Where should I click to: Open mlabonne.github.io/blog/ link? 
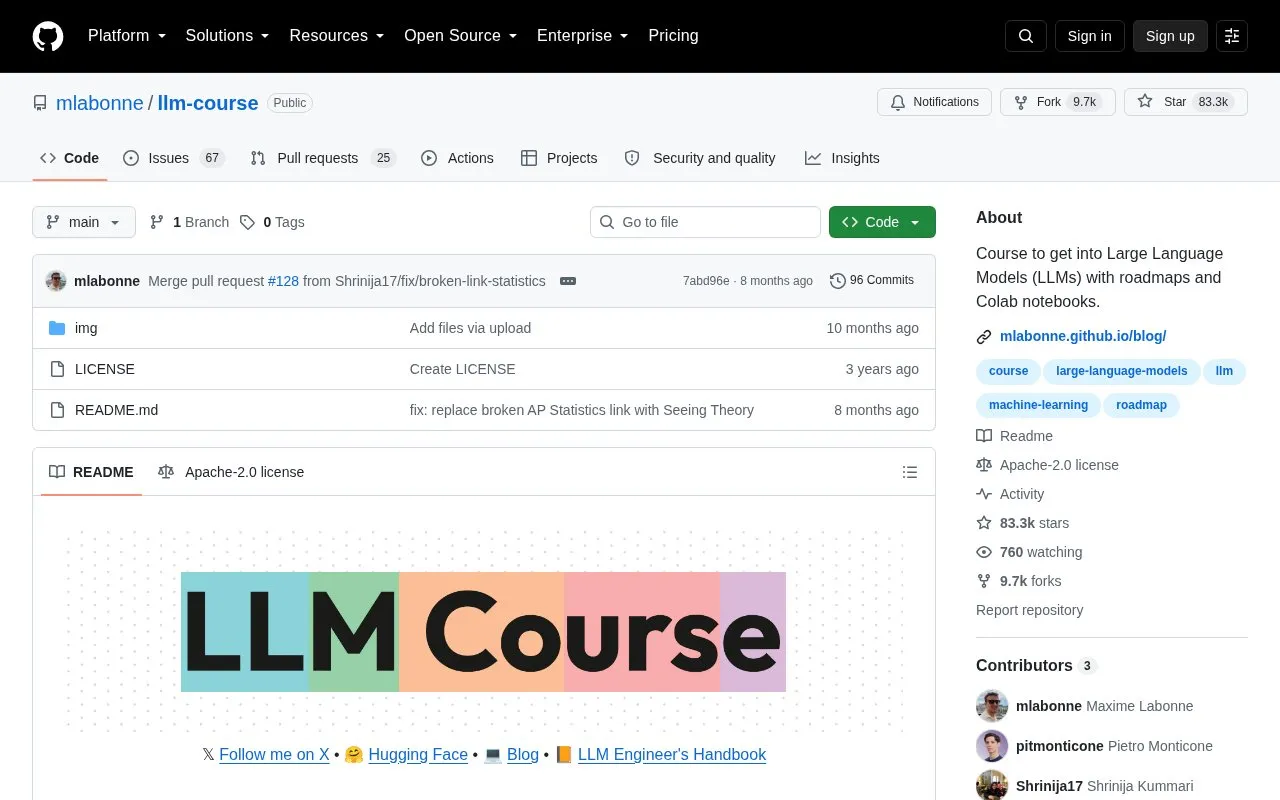click(1083, 336)
